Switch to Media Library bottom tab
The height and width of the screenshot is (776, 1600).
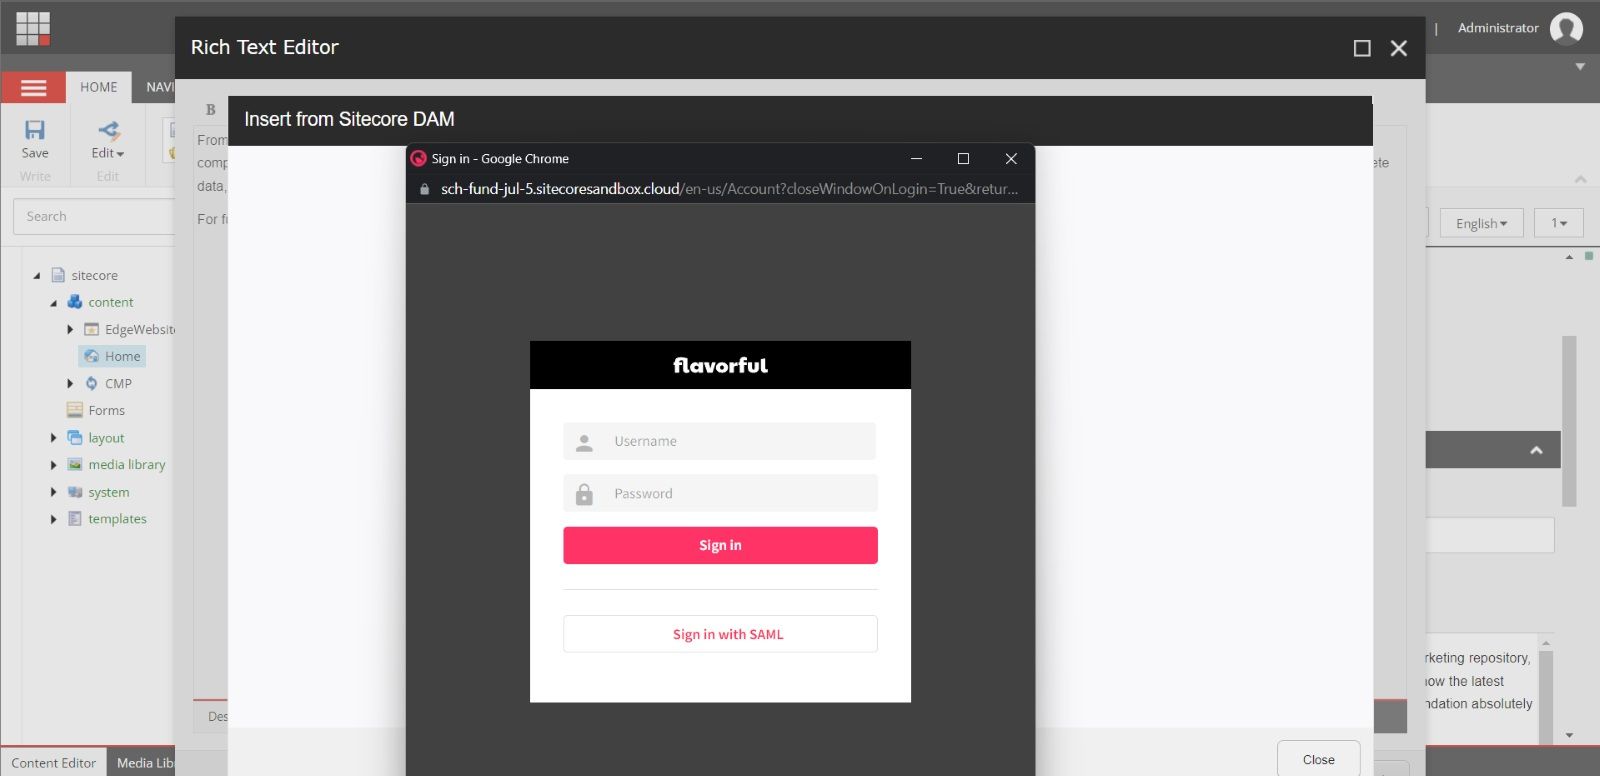pyautogui.click(x=143, y=762)
